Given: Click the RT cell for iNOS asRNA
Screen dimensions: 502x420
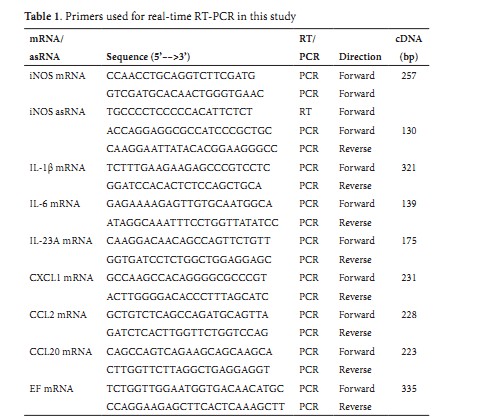Looking at the screenshot, I should pos(305,111).
